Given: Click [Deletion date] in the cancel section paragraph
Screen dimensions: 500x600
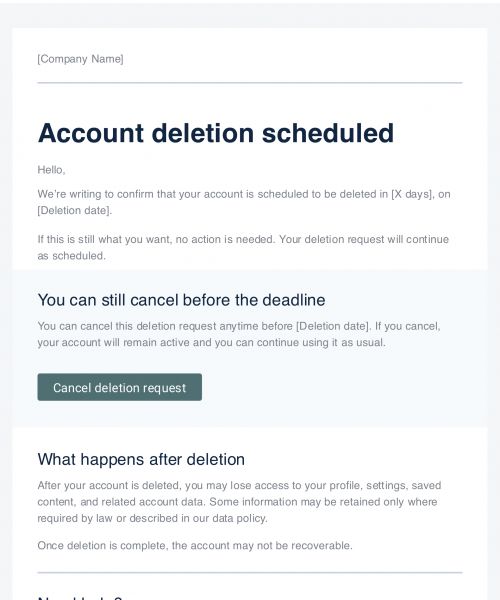Looking at the screenshot, I should pos(333,326).
